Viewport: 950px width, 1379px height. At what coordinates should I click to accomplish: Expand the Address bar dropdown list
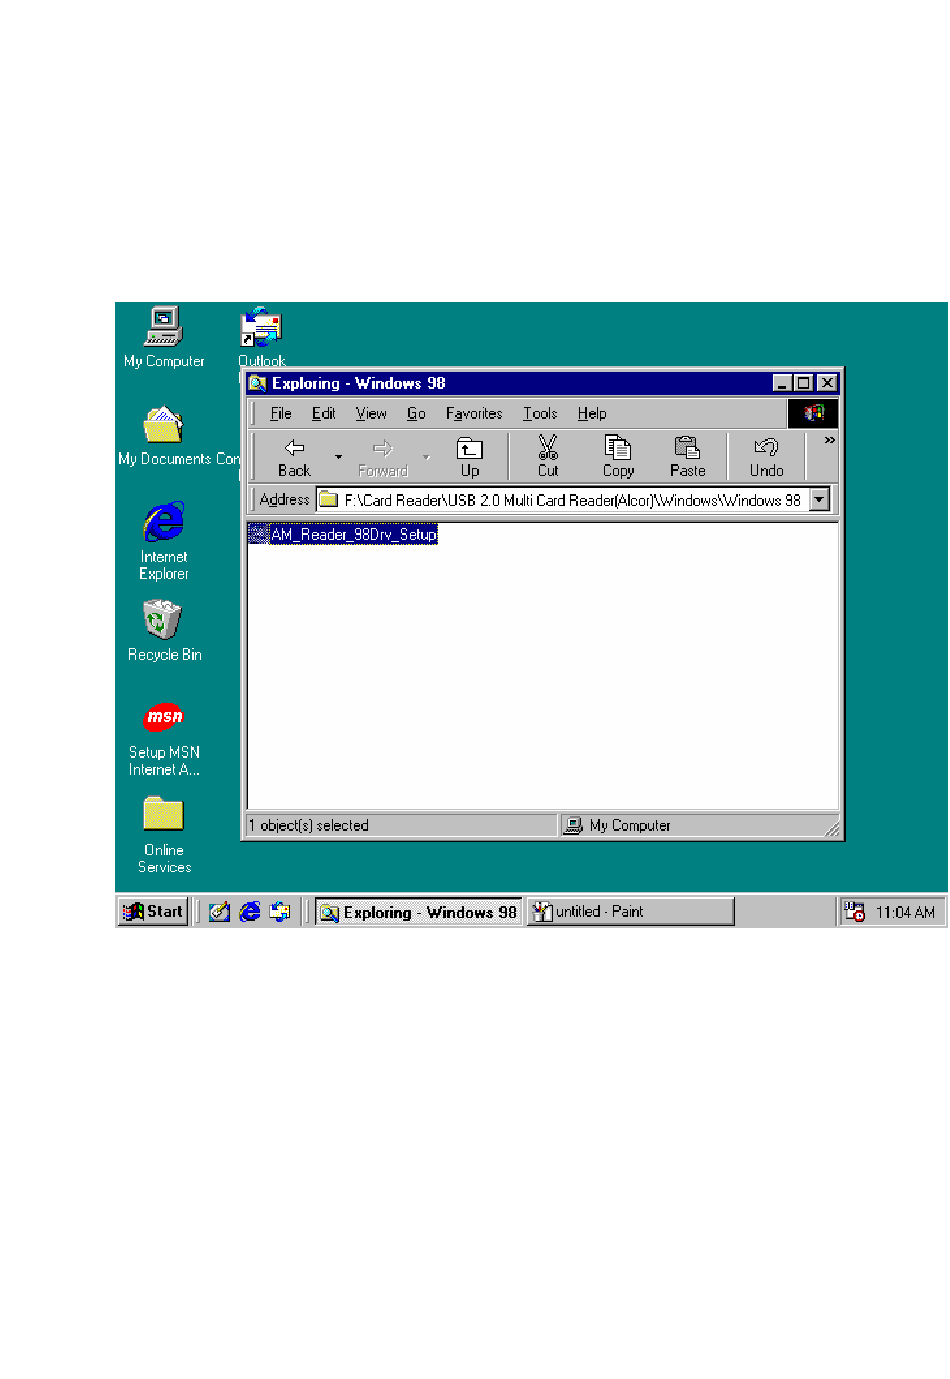pyautogui.click(x=819, y=499)
